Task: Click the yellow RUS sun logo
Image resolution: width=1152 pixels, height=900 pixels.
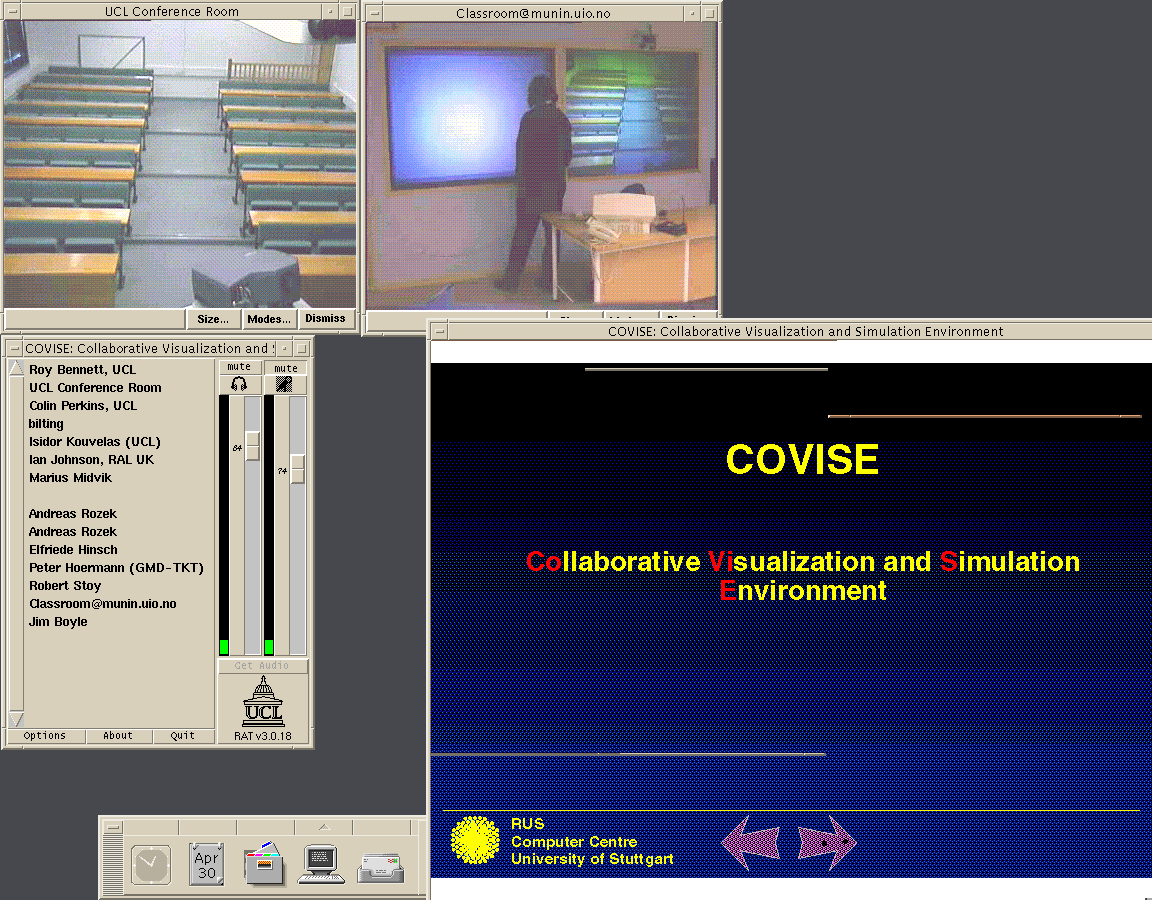Action: click(475, 840)
